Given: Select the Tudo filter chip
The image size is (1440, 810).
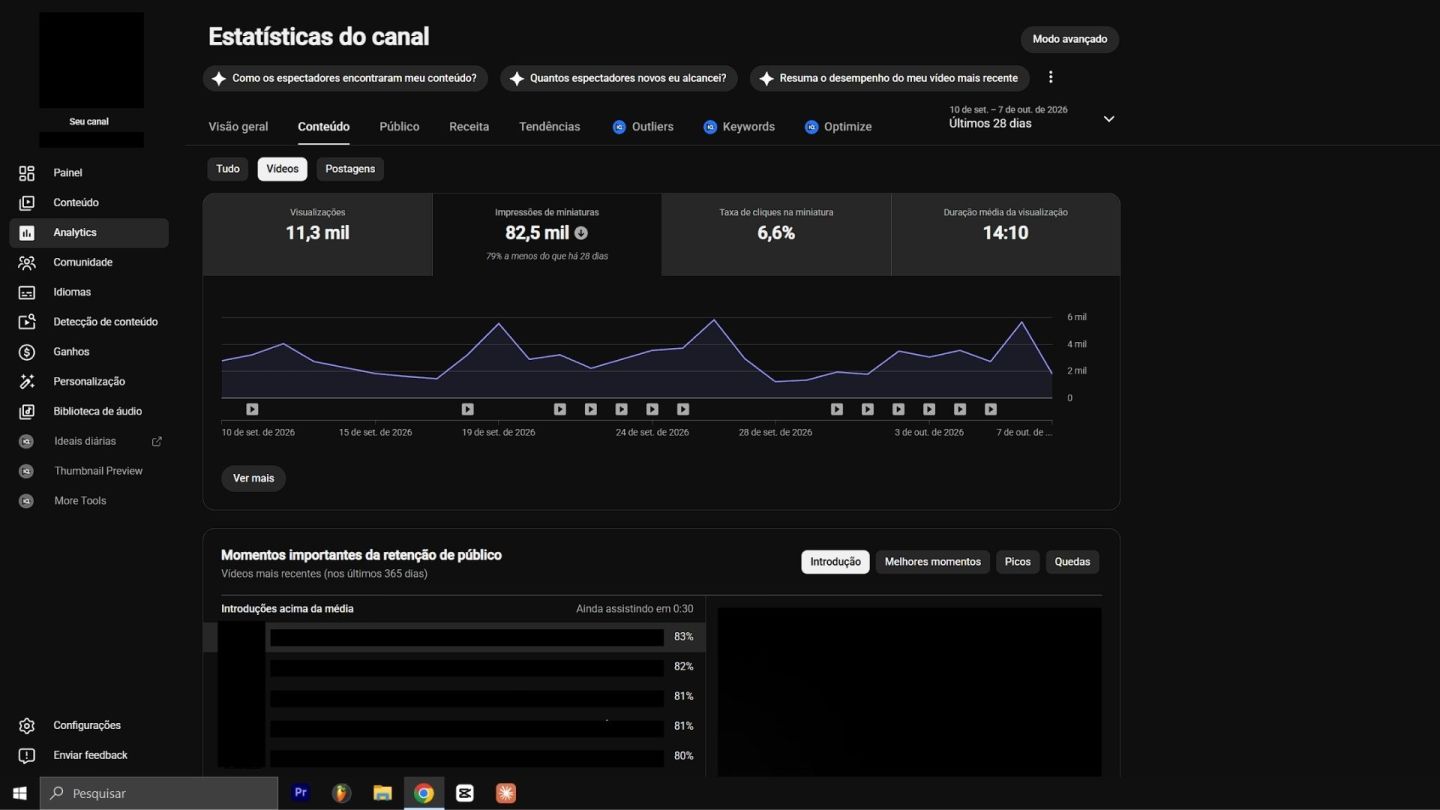Looking at the screenshot, I should pos(228,169).
